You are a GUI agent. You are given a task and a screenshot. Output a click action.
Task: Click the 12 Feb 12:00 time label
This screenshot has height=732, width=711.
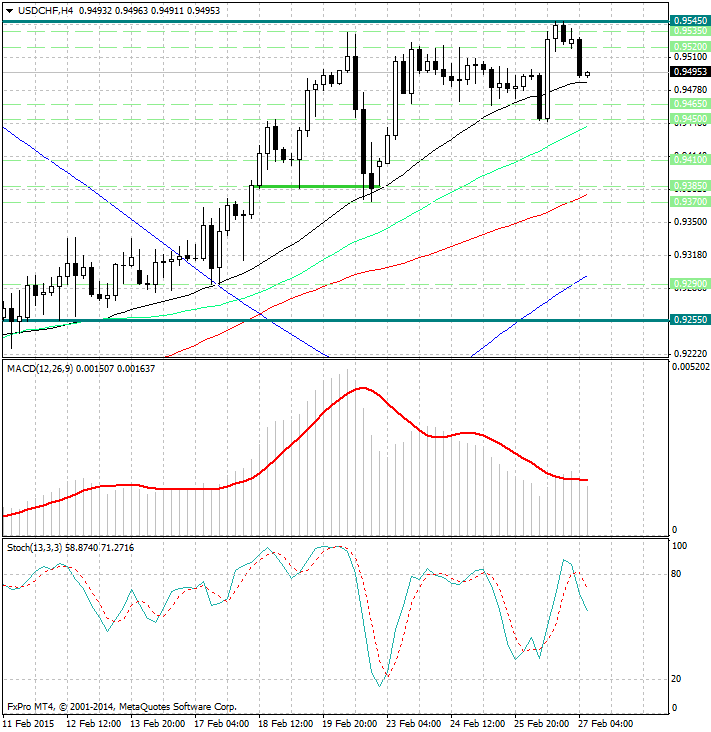point(93,724)
